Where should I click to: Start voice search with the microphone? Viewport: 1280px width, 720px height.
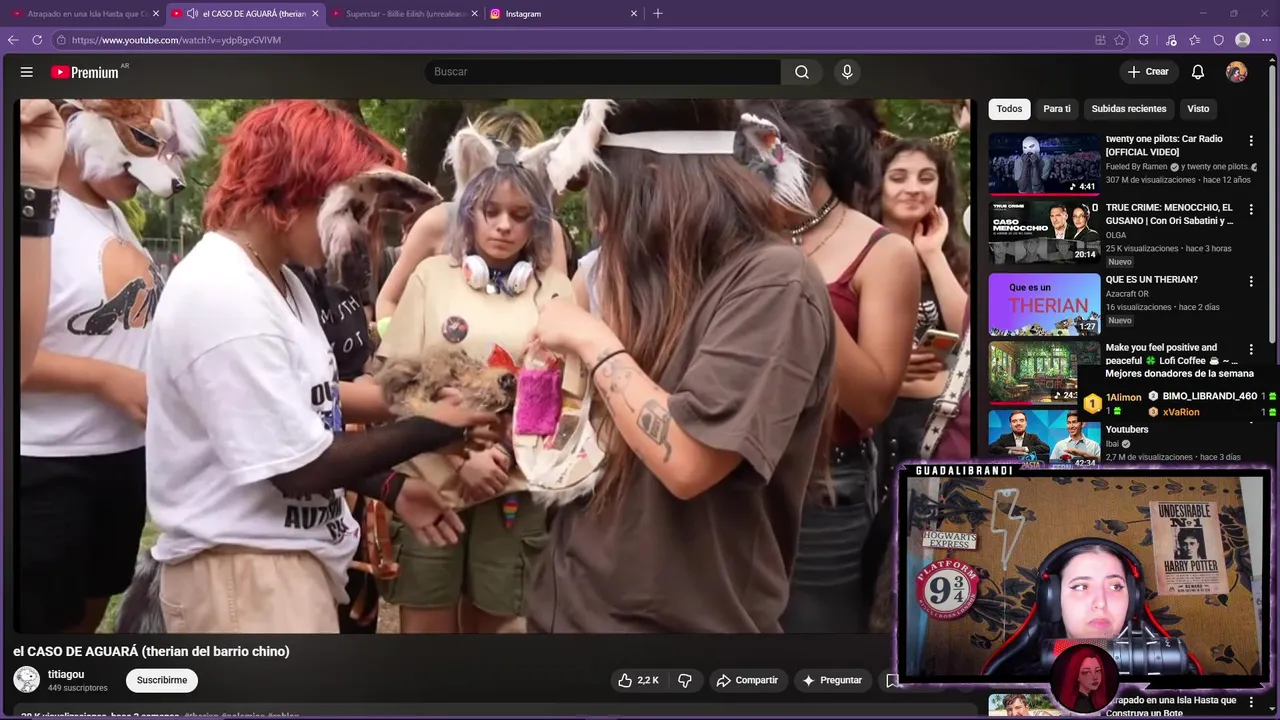847,72
